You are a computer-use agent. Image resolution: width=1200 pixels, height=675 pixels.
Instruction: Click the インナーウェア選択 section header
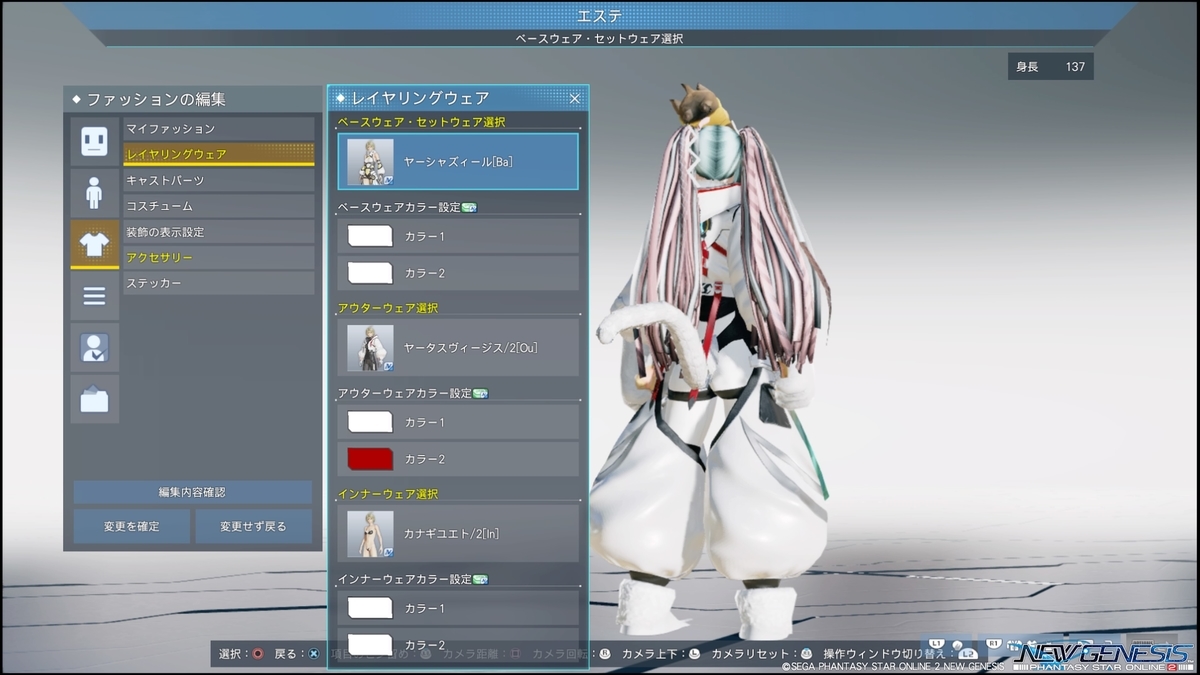[x=388, y=494]
